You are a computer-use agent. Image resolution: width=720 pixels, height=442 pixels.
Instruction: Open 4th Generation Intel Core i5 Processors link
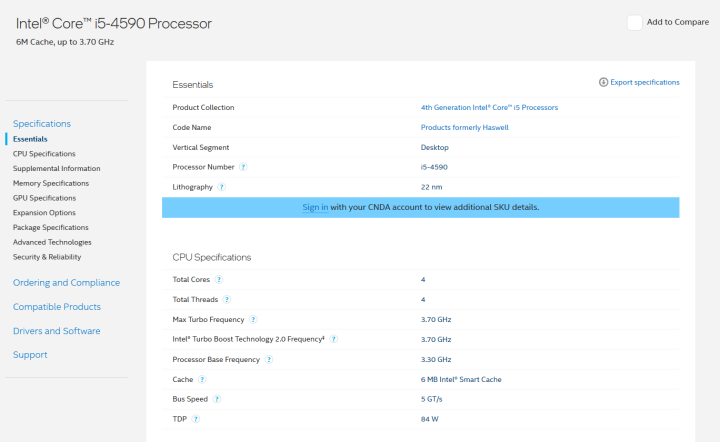click(489, 107)
